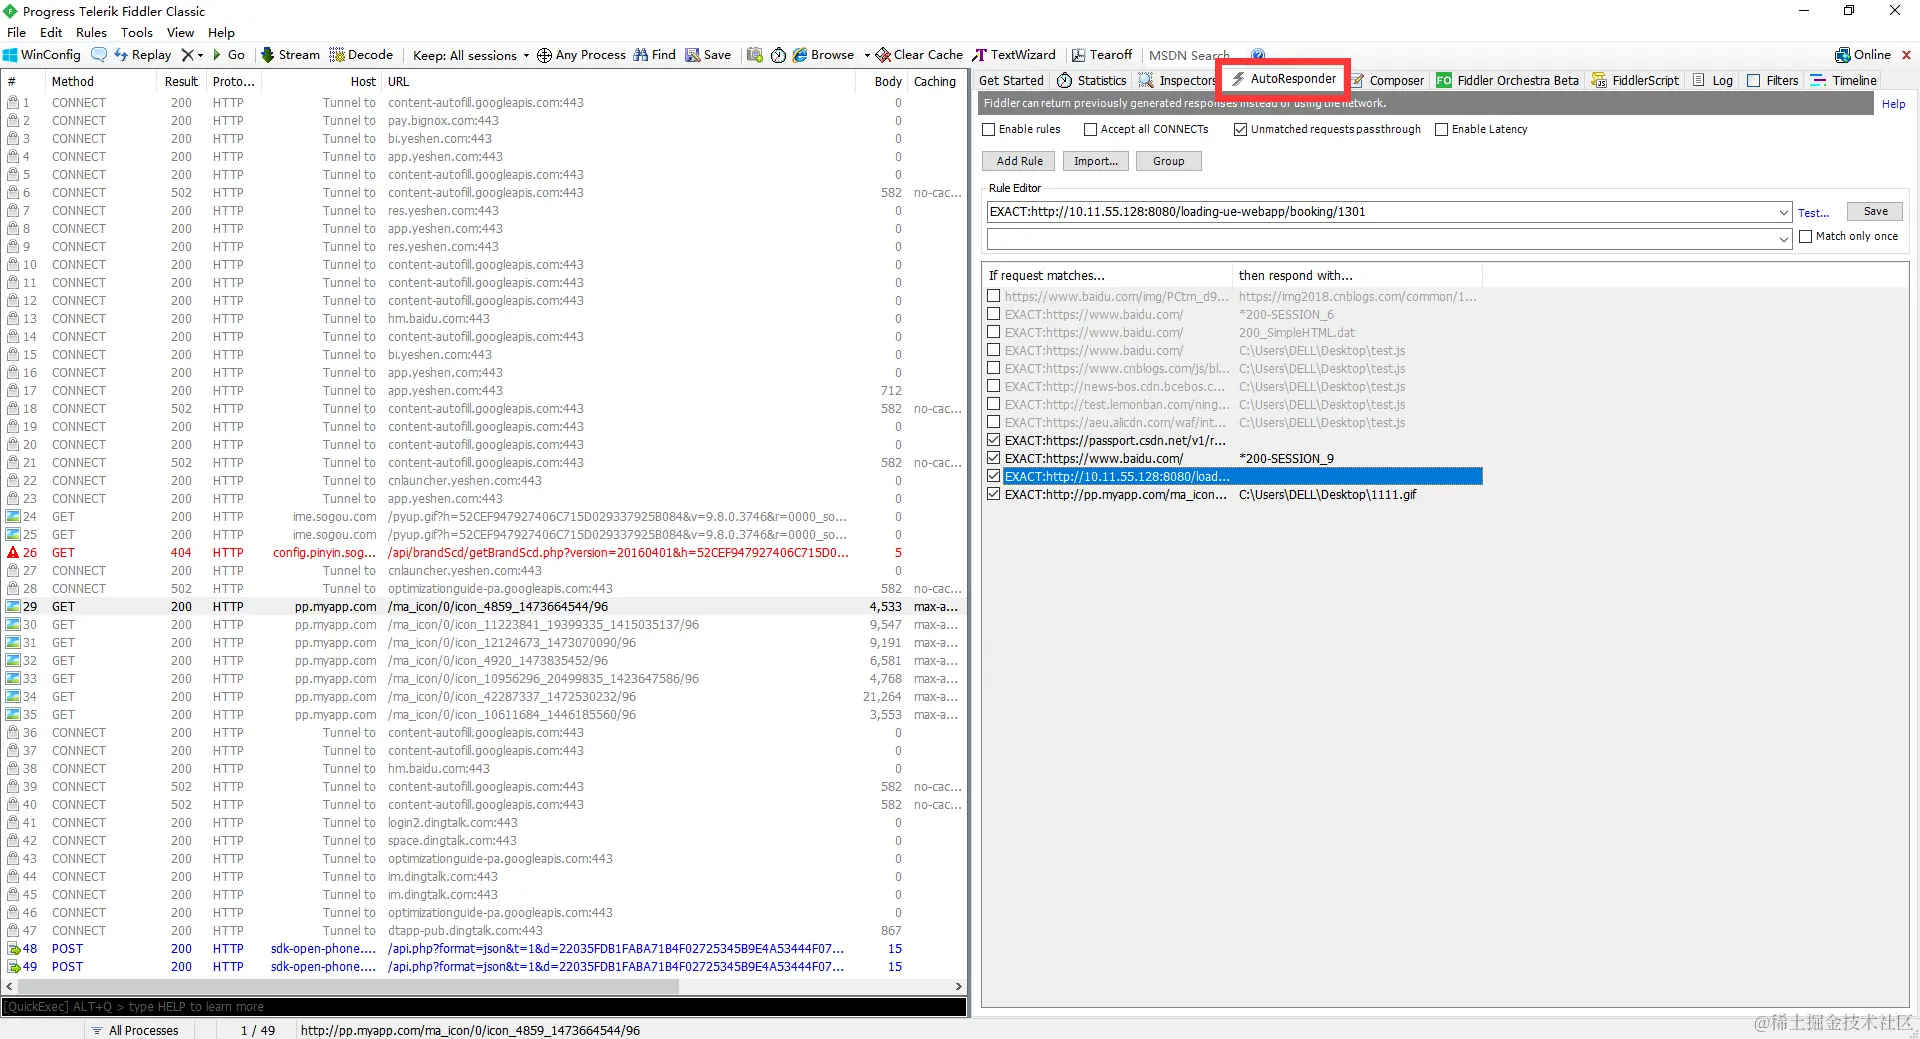Toggle Stream mode in toolbar
Image resolution: width=1920 pixels, height=1039 pixels.
(291, 55)
